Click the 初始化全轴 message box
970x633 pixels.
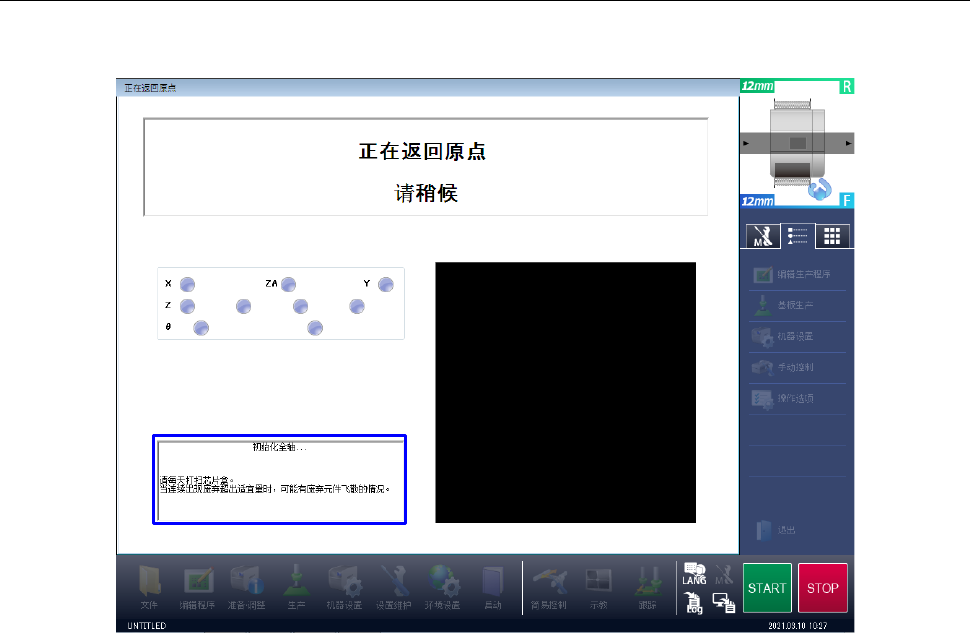280,480
